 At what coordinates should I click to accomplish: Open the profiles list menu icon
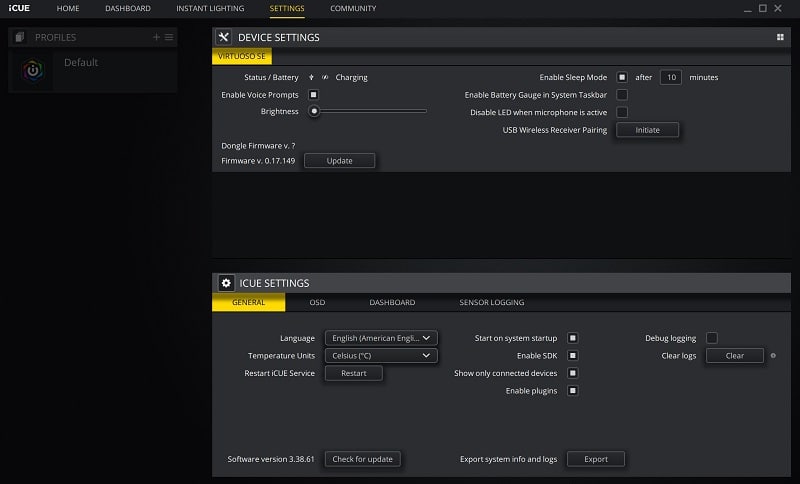point(169,37)
